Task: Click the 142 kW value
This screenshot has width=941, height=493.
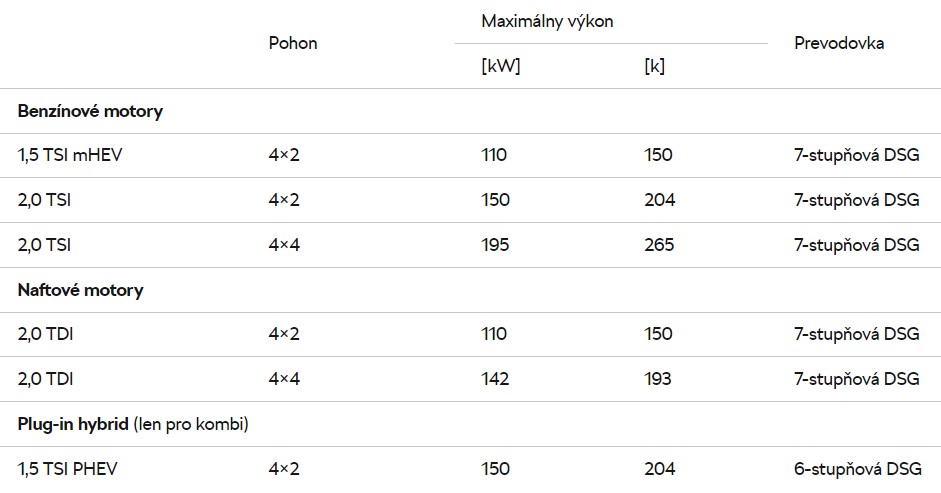Action: [495, 379]
